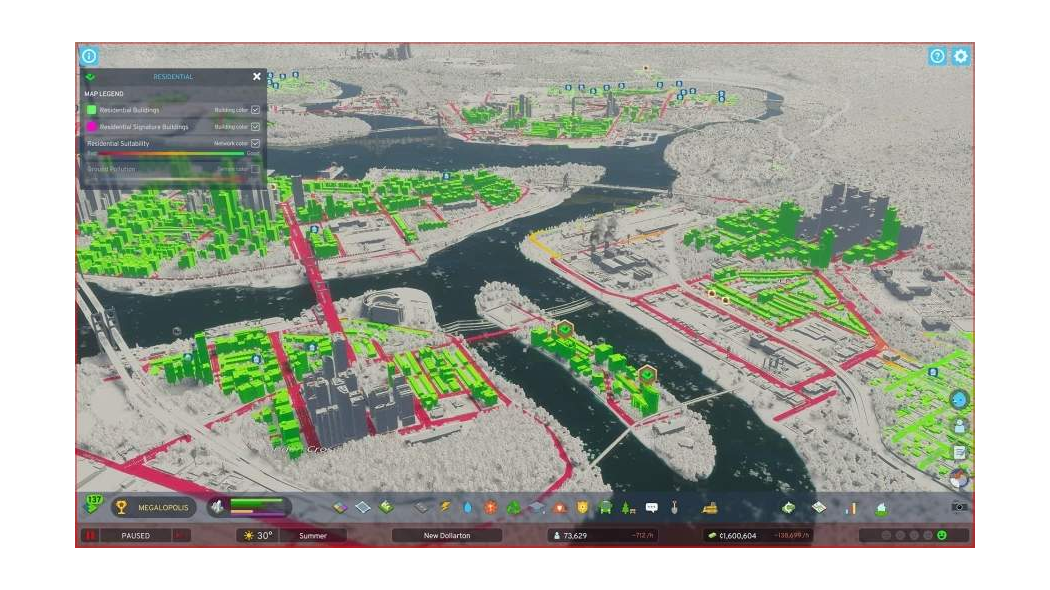Viewport: 1050px width, 590px height.
Task: Open the Landscaping shovel menu
Action: point(674,508)
